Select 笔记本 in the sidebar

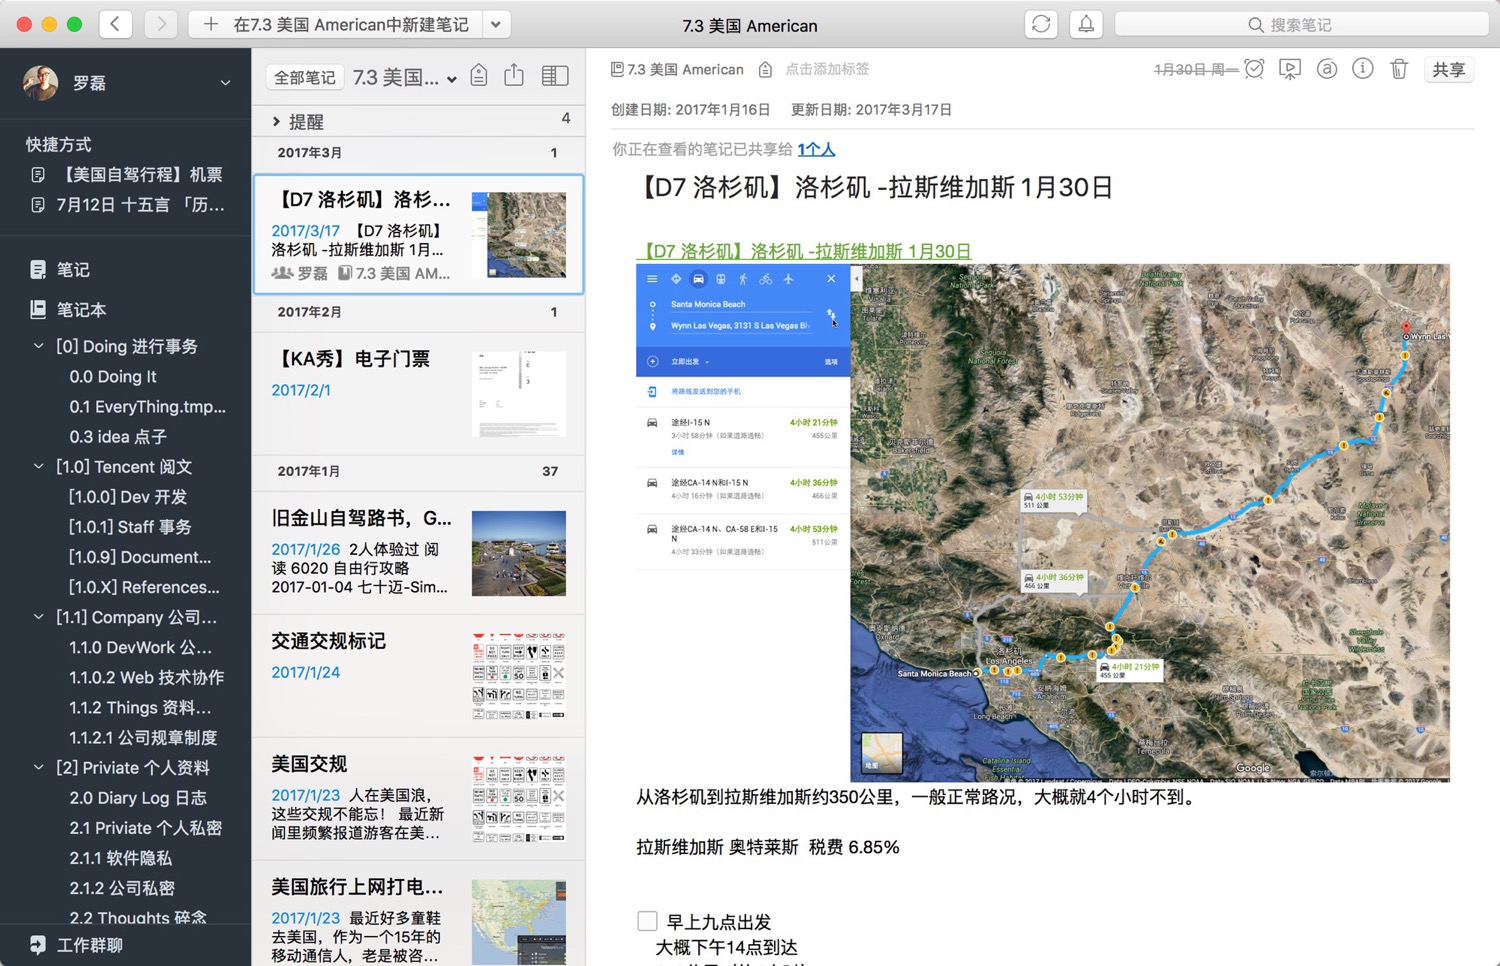81,310
